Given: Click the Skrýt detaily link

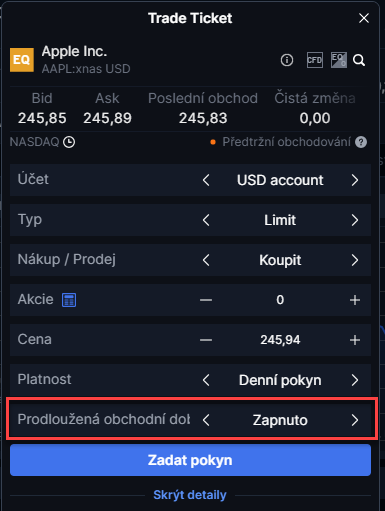Looking at the screenshot, I should coord(190,495).
